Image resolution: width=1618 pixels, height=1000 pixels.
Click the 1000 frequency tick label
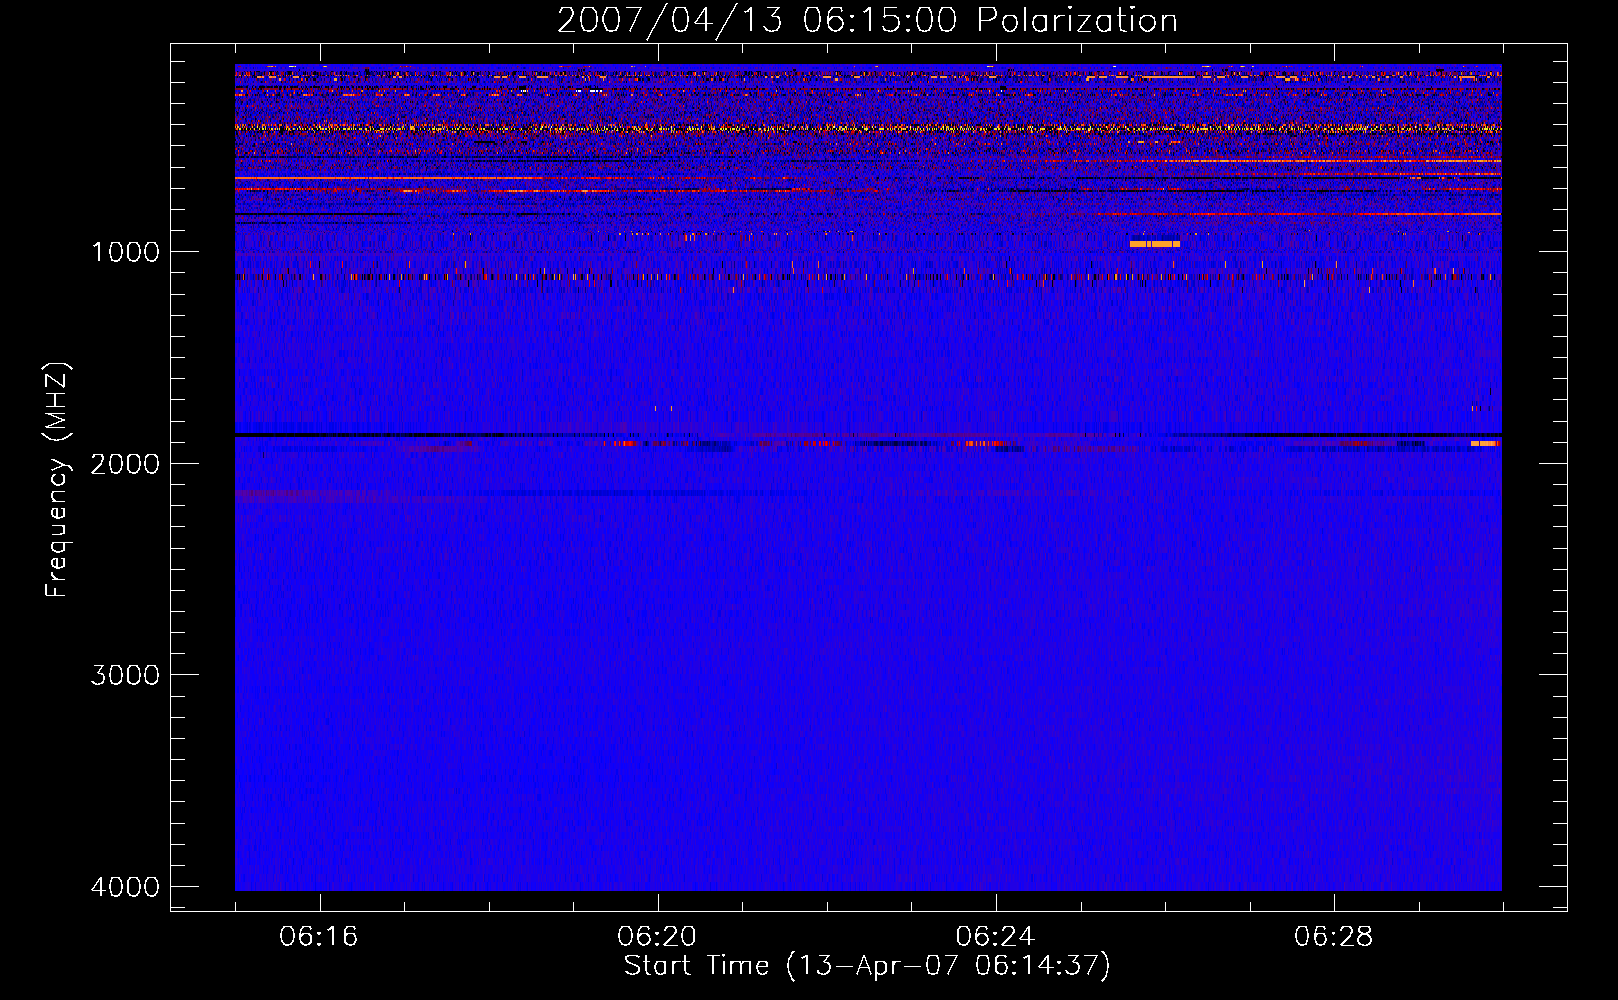[x=125, y=251]
